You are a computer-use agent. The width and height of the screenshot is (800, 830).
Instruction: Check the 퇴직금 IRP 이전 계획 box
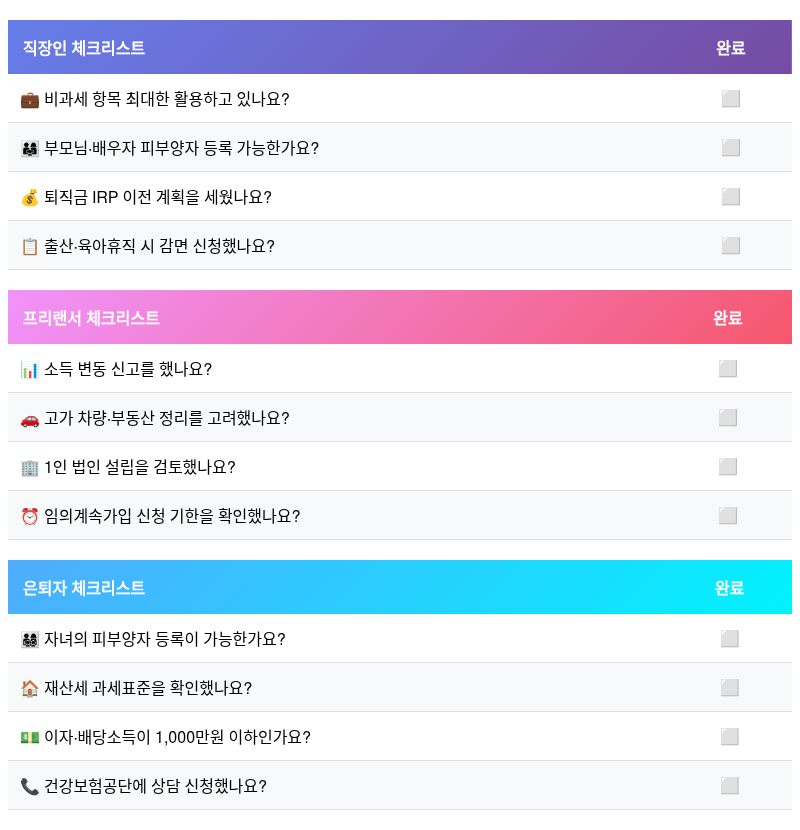[731, 197]
